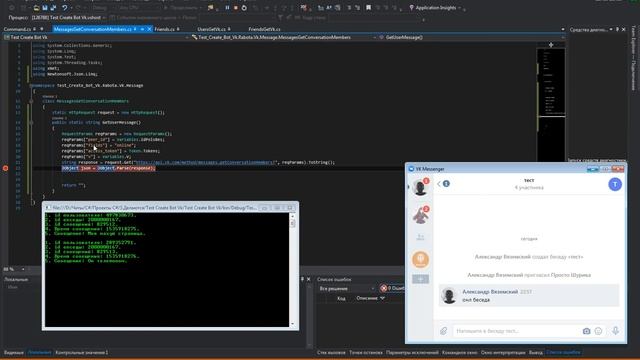Switch to the UsersGetVk.cs tab

click(211, 29)
